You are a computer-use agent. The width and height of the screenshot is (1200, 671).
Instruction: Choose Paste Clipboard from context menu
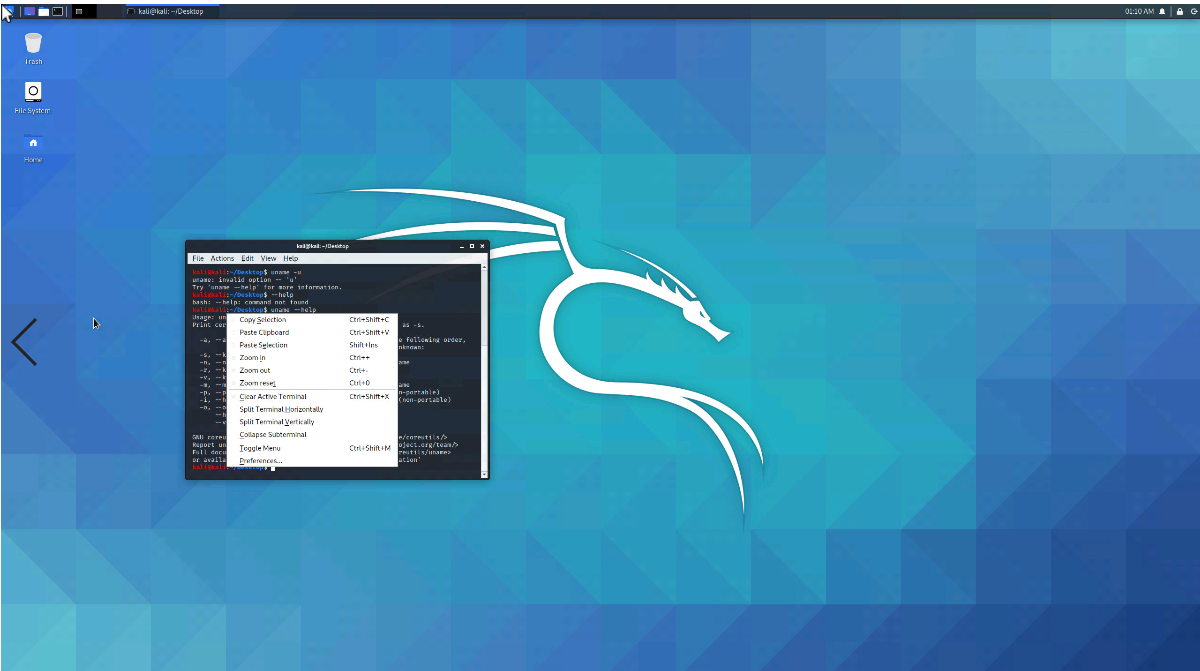click(x=313, y=332)
